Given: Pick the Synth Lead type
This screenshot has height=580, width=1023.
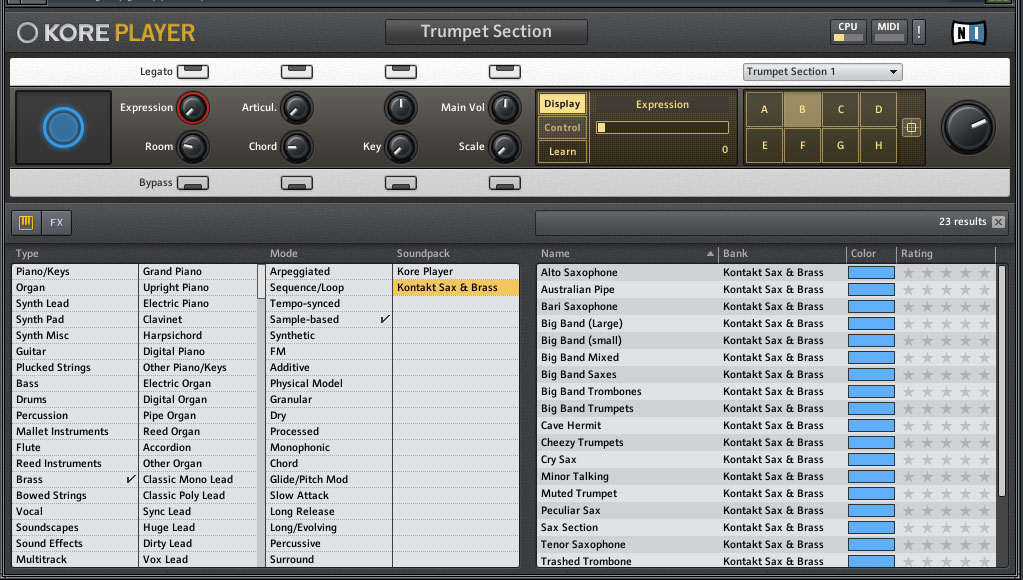Looking at the screenshot, I should [75, 303].
